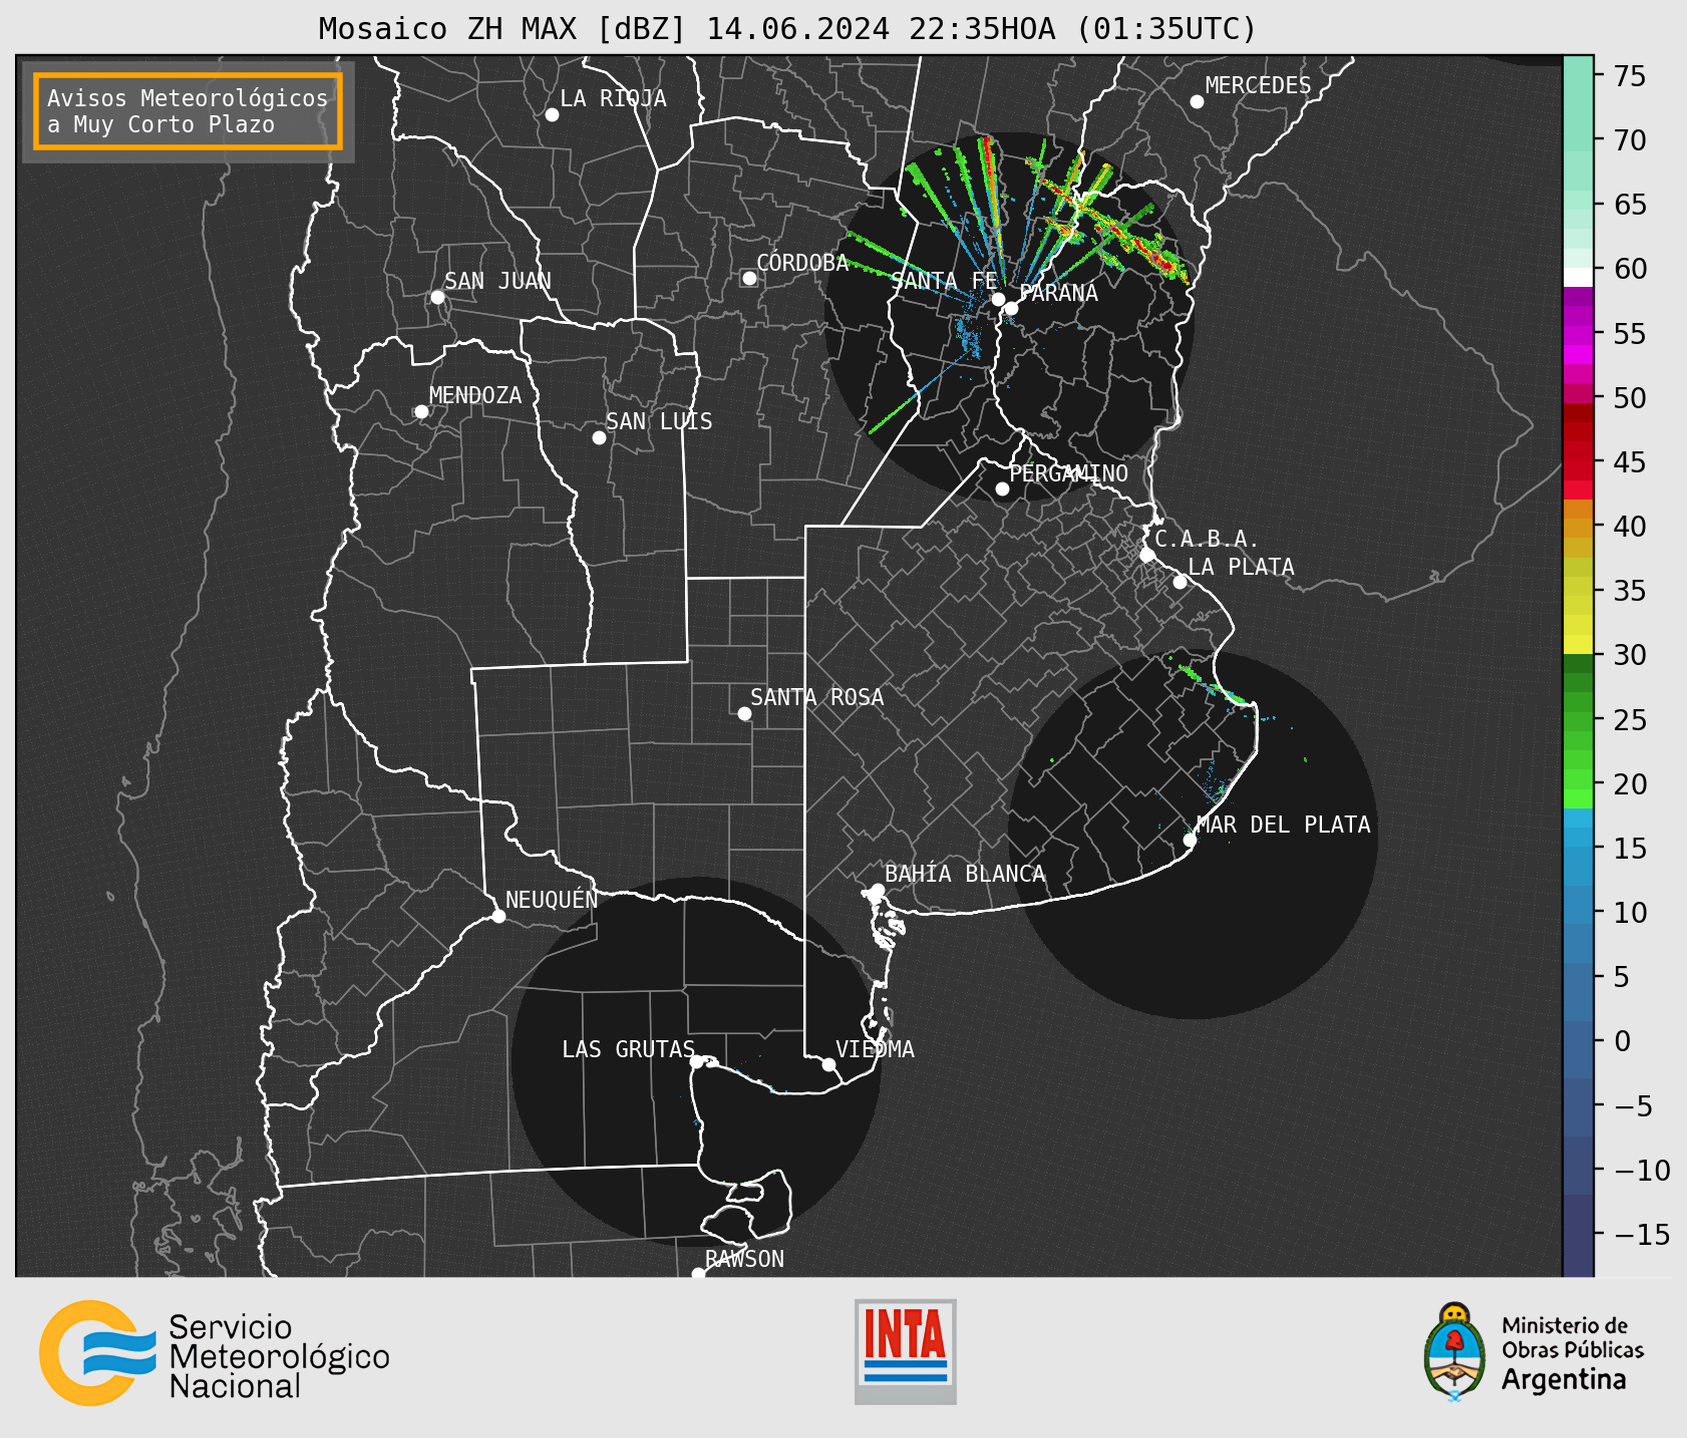Click the SAN JUAN city marker dot
The image size is (1687, 1438).
(437, 297)
